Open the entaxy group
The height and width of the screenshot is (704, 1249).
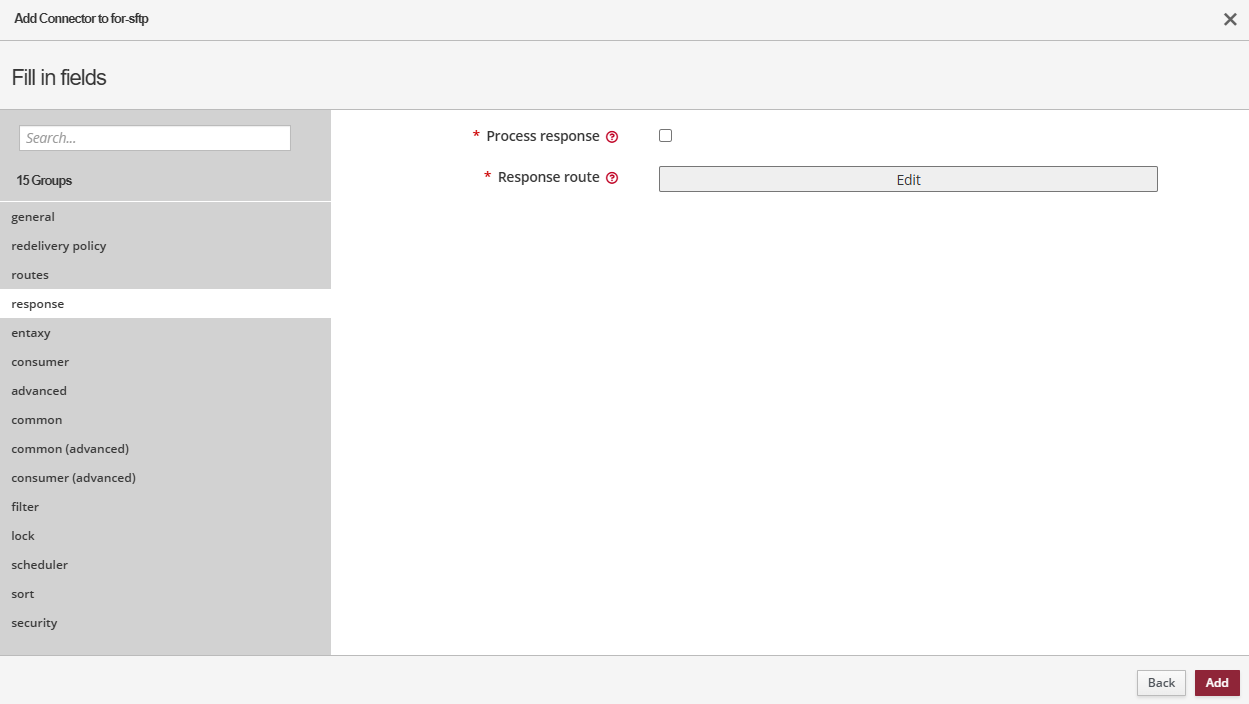(31, 333)
